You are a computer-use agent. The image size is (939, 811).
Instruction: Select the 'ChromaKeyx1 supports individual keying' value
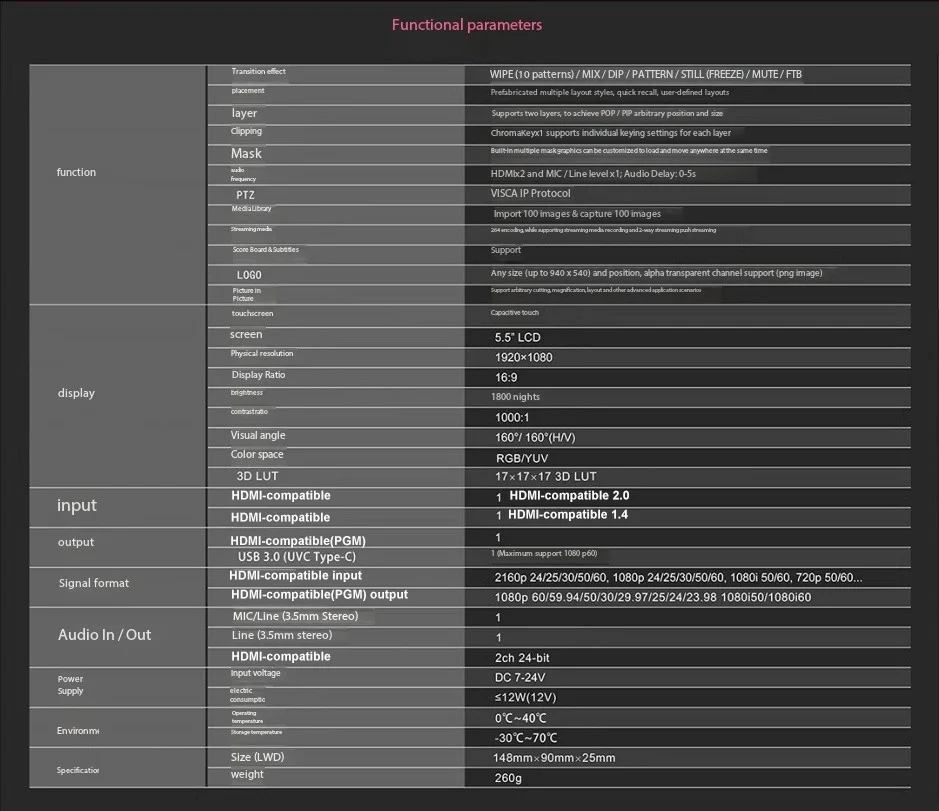pyautogui.click(x=610, y=133)
